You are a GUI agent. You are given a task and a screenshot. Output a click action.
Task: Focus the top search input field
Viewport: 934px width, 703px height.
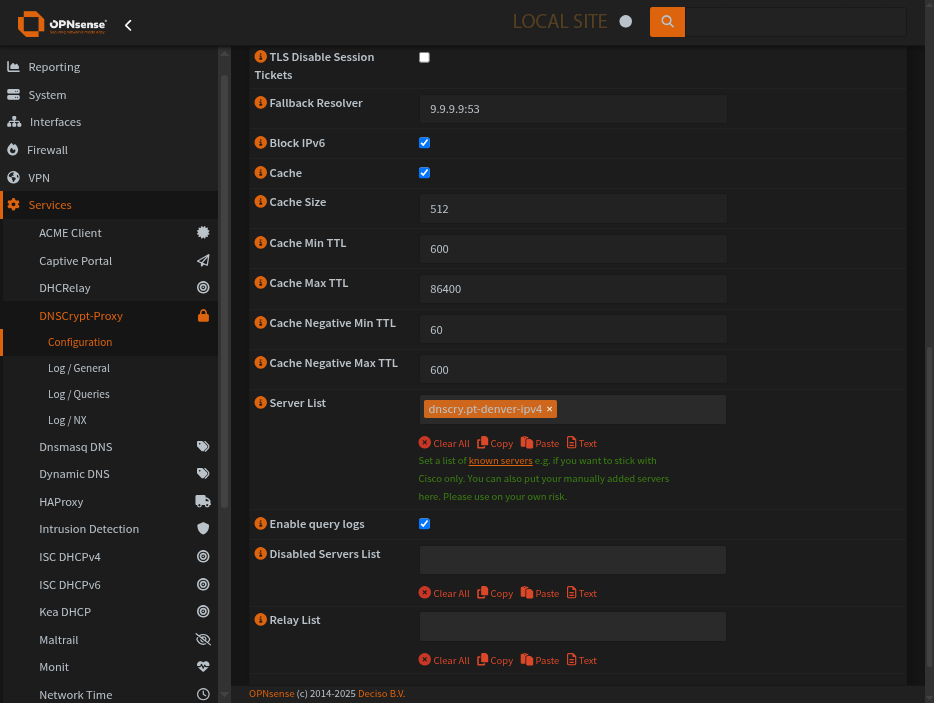click(796, 22)
